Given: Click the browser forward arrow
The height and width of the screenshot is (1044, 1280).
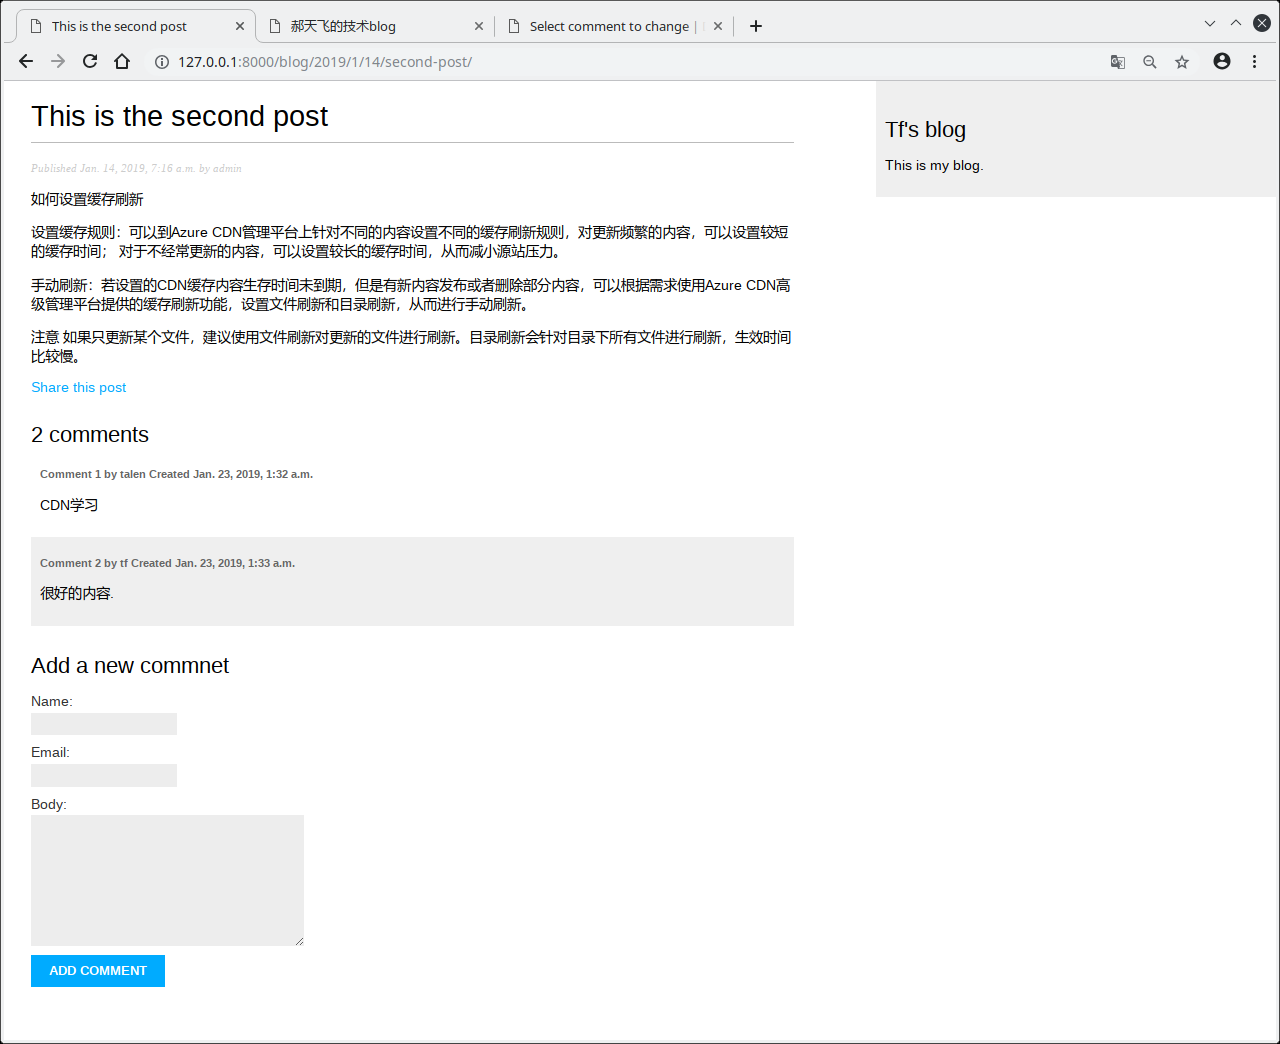Looking at the screenshot, I should tap(58, 62).
